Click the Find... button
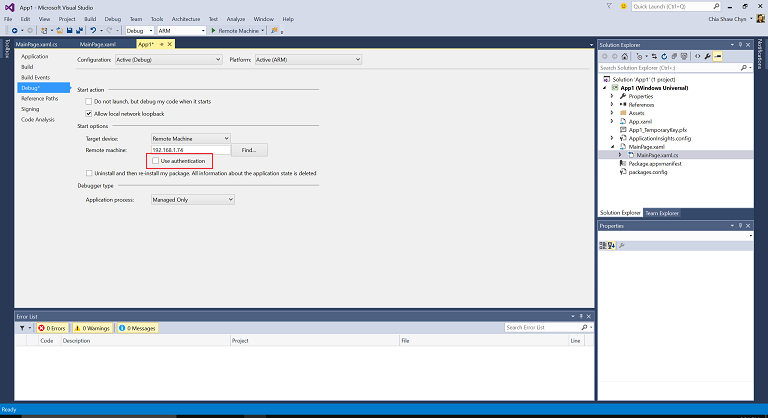The height and width of the screenshot is (418, 768). (249, 150)
